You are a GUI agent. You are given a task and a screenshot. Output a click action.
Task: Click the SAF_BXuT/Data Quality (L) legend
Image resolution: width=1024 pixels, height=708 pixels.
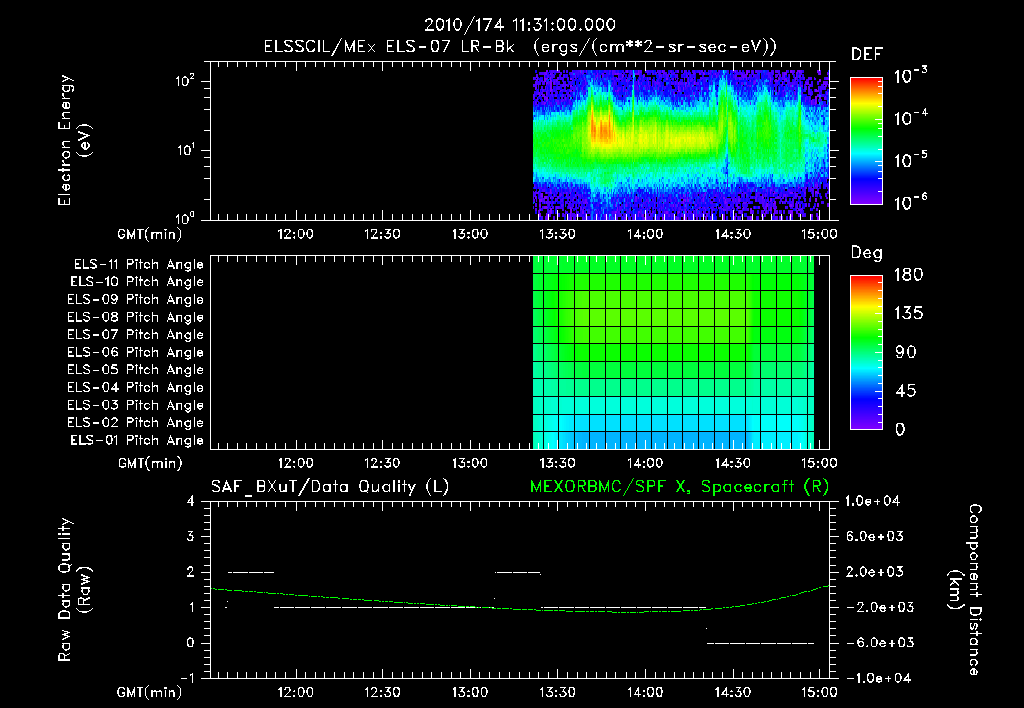pyautogui.click(x=330, y=487)
